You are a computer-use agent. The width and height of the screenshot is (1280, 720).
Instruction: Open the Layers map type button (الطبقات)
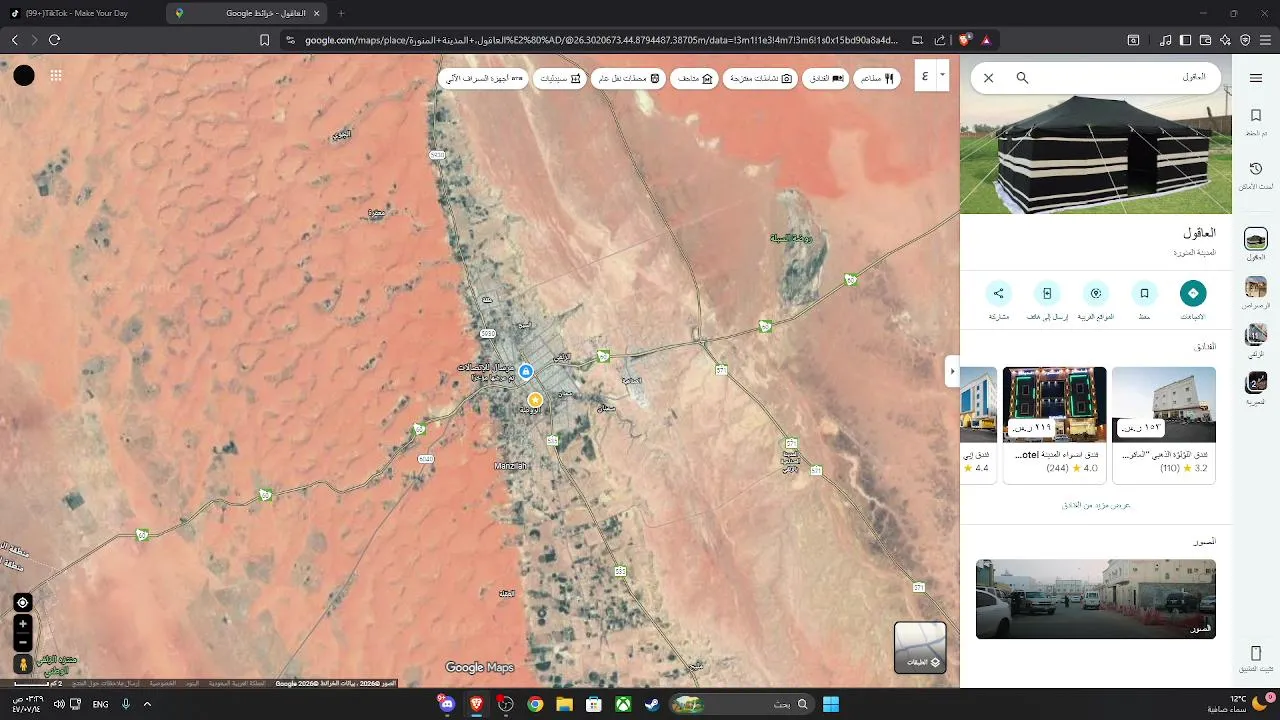pos(920,646)
